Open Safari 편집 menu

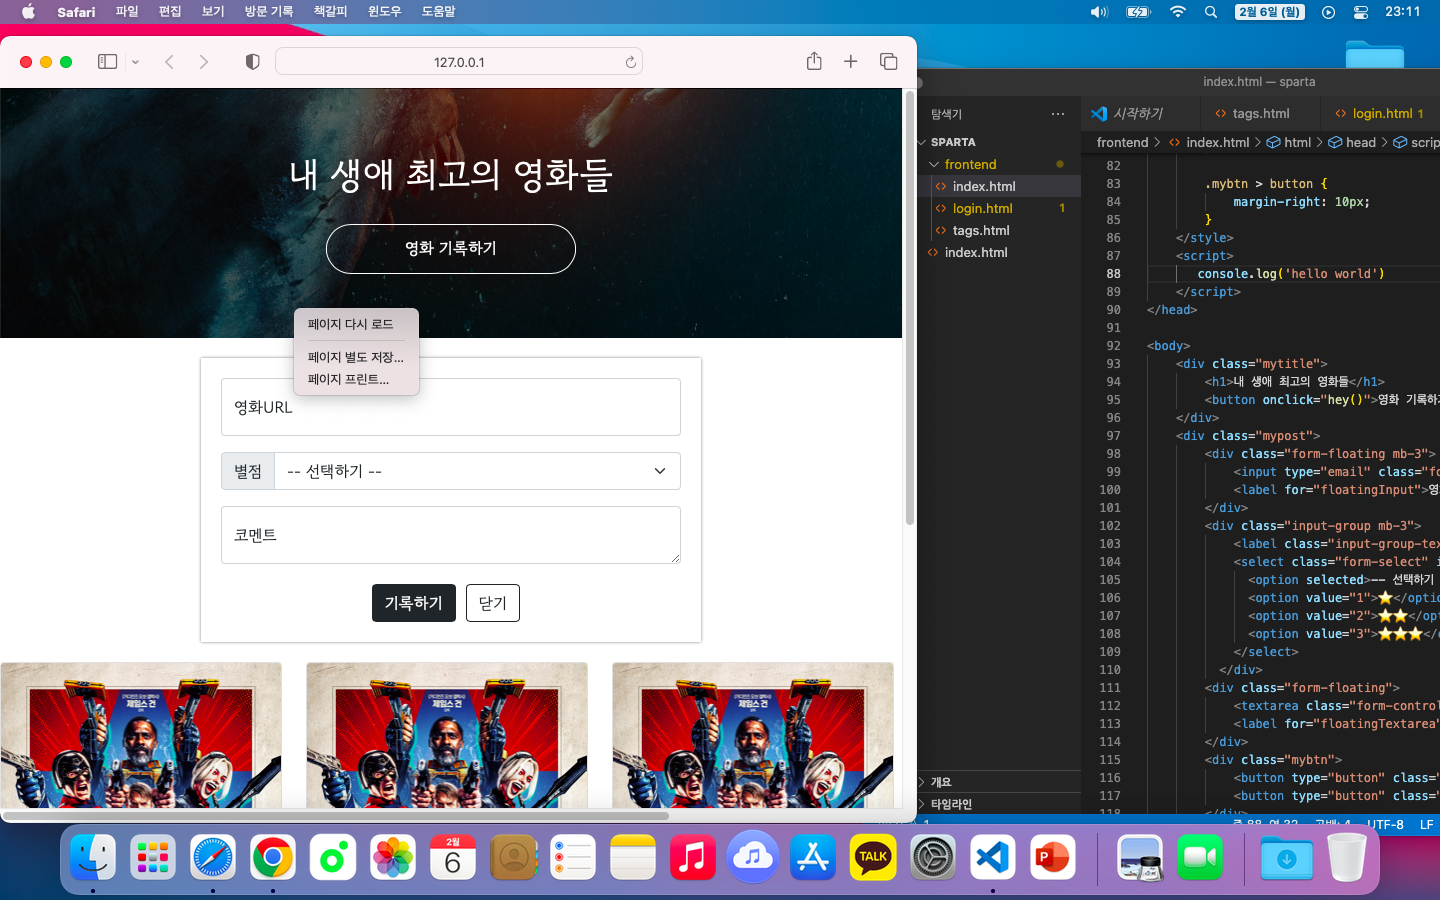170,12
